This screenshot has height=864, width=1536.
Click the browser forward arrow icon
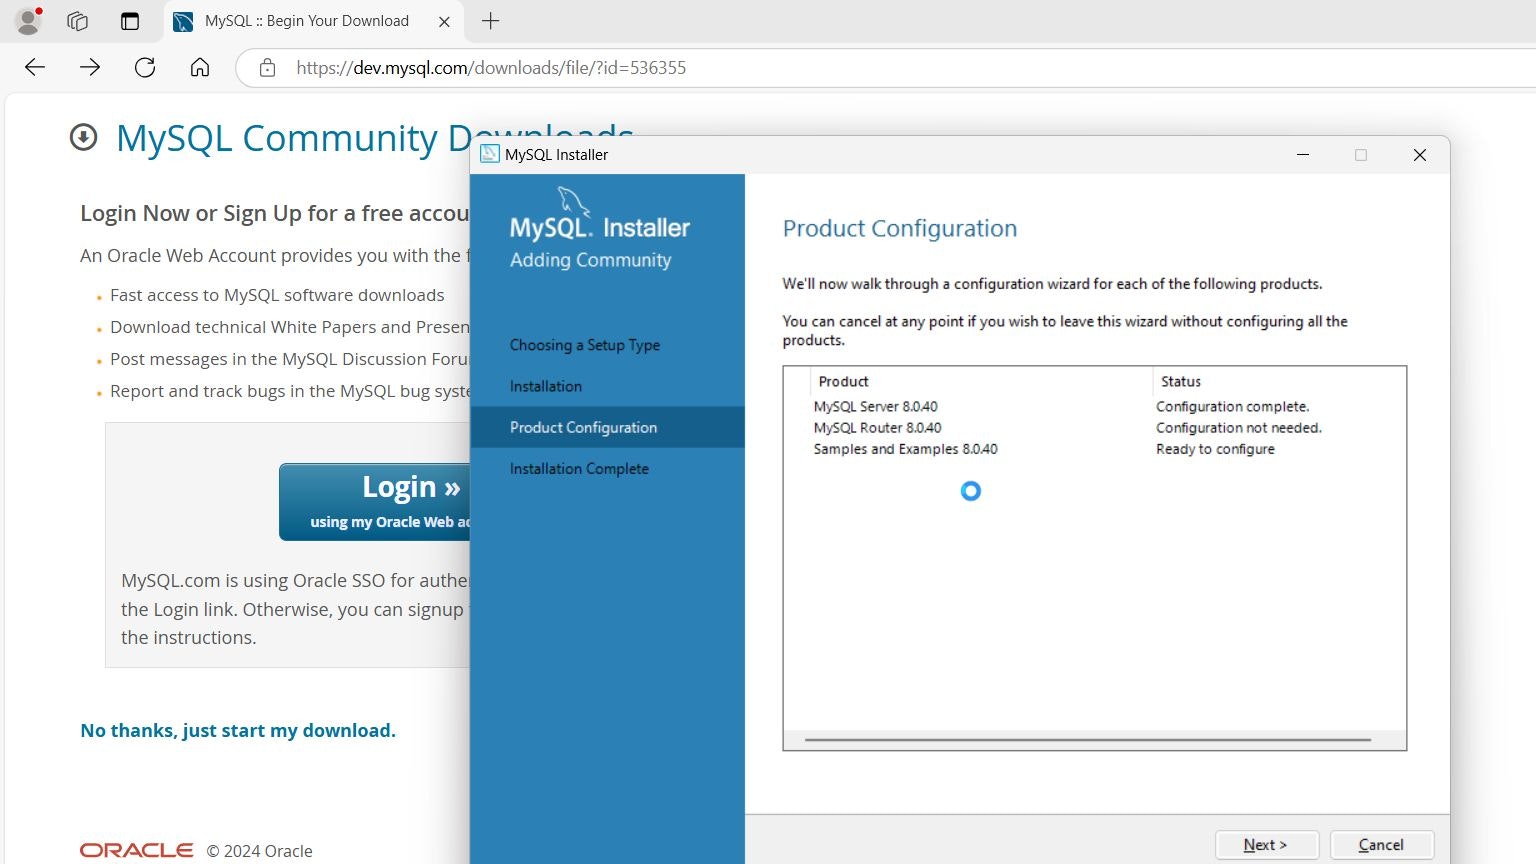pyautogui.click(x=89, y=67)
